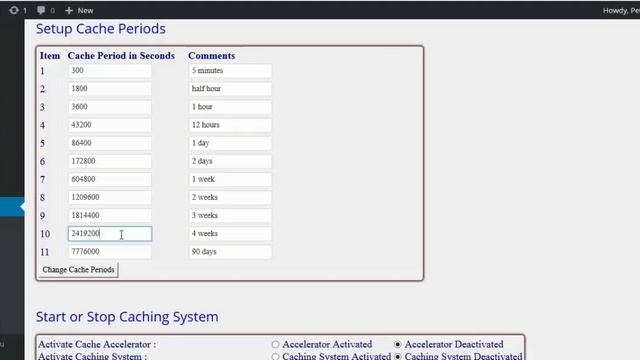Click the cache period field containing 7776000
The width and height of the screenshot is (640, 360).
(x=110, y=251)
